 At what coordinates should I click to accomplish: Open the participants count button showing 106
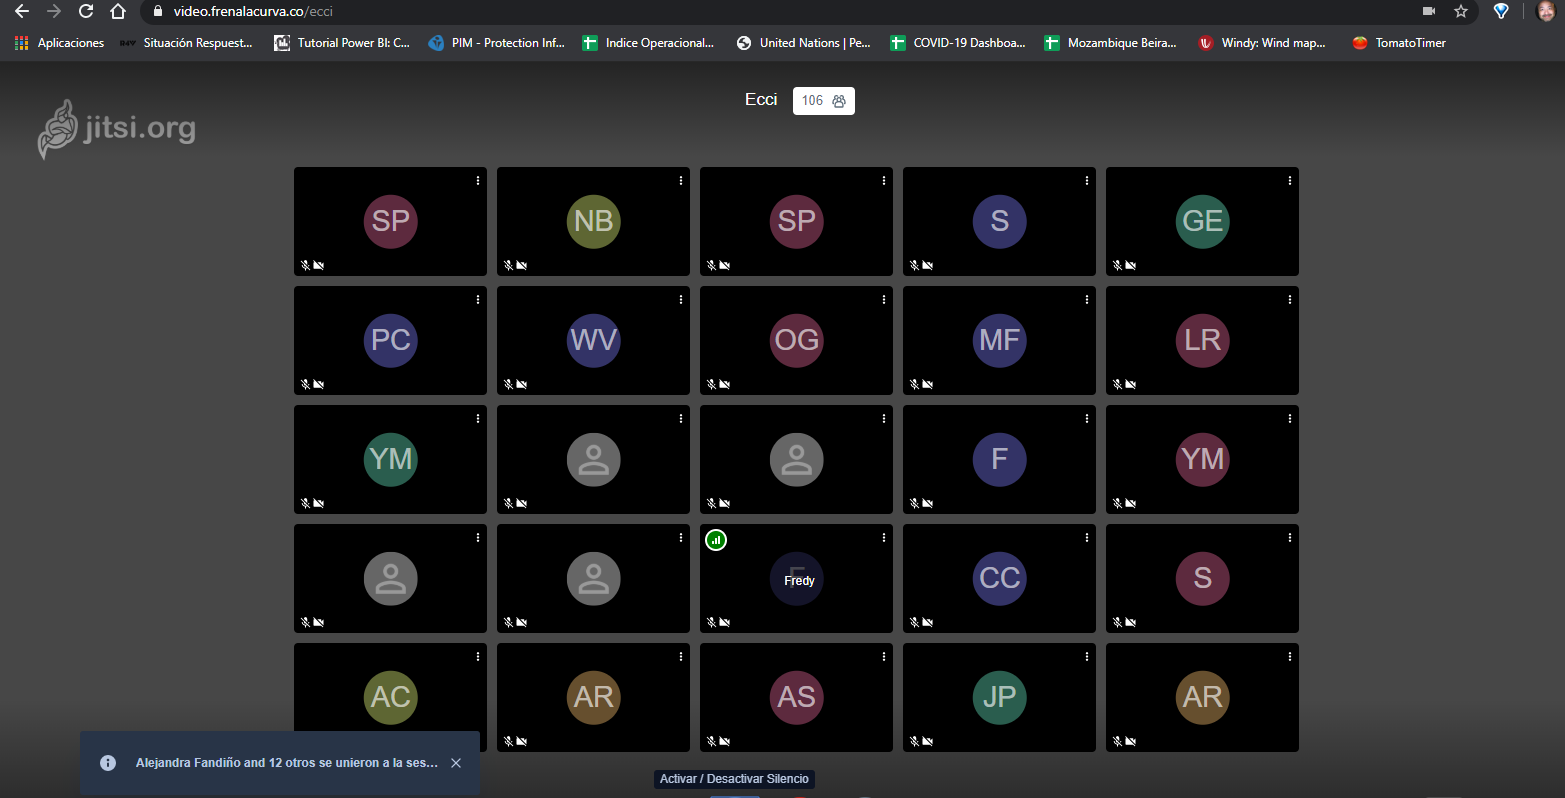point(824,101)
